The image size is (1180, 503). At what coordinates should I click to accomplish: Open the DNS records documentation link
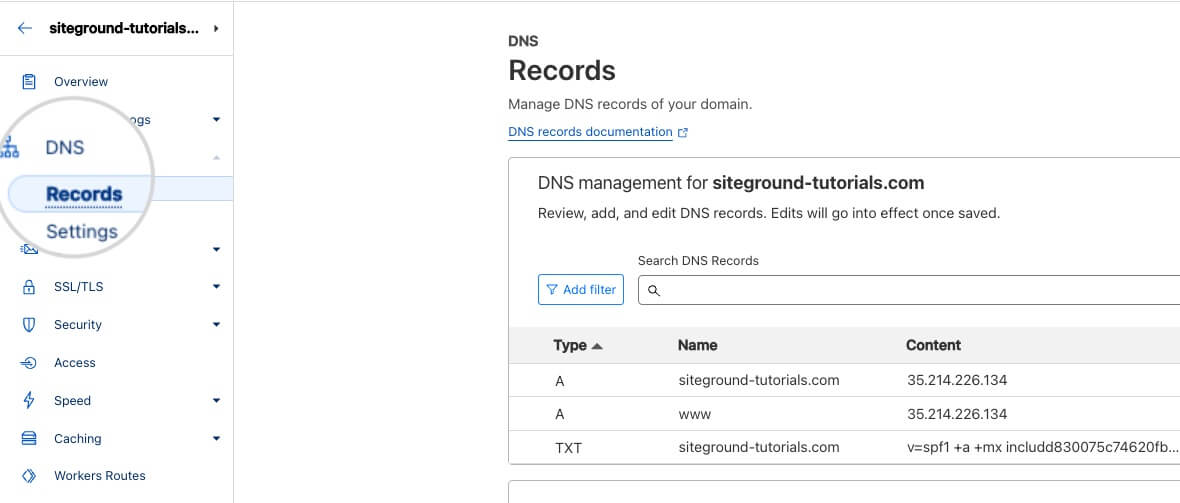coord(590,132)
